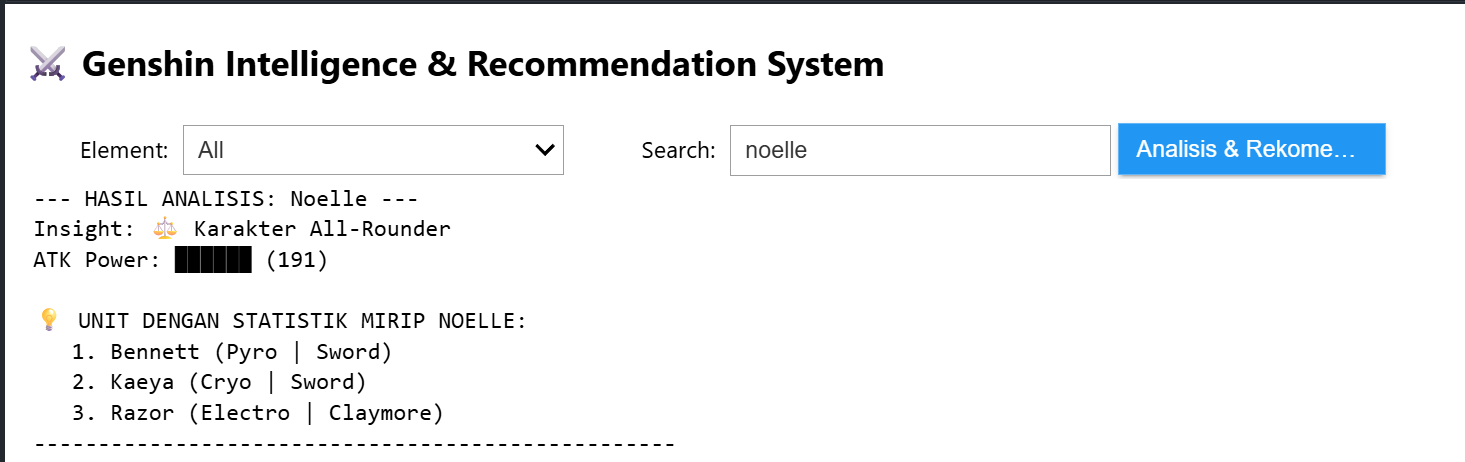Select the Razor (Electro | Claymore) result
The height and width of the screenshot is (462, 1465).
(x=276, y=413)
